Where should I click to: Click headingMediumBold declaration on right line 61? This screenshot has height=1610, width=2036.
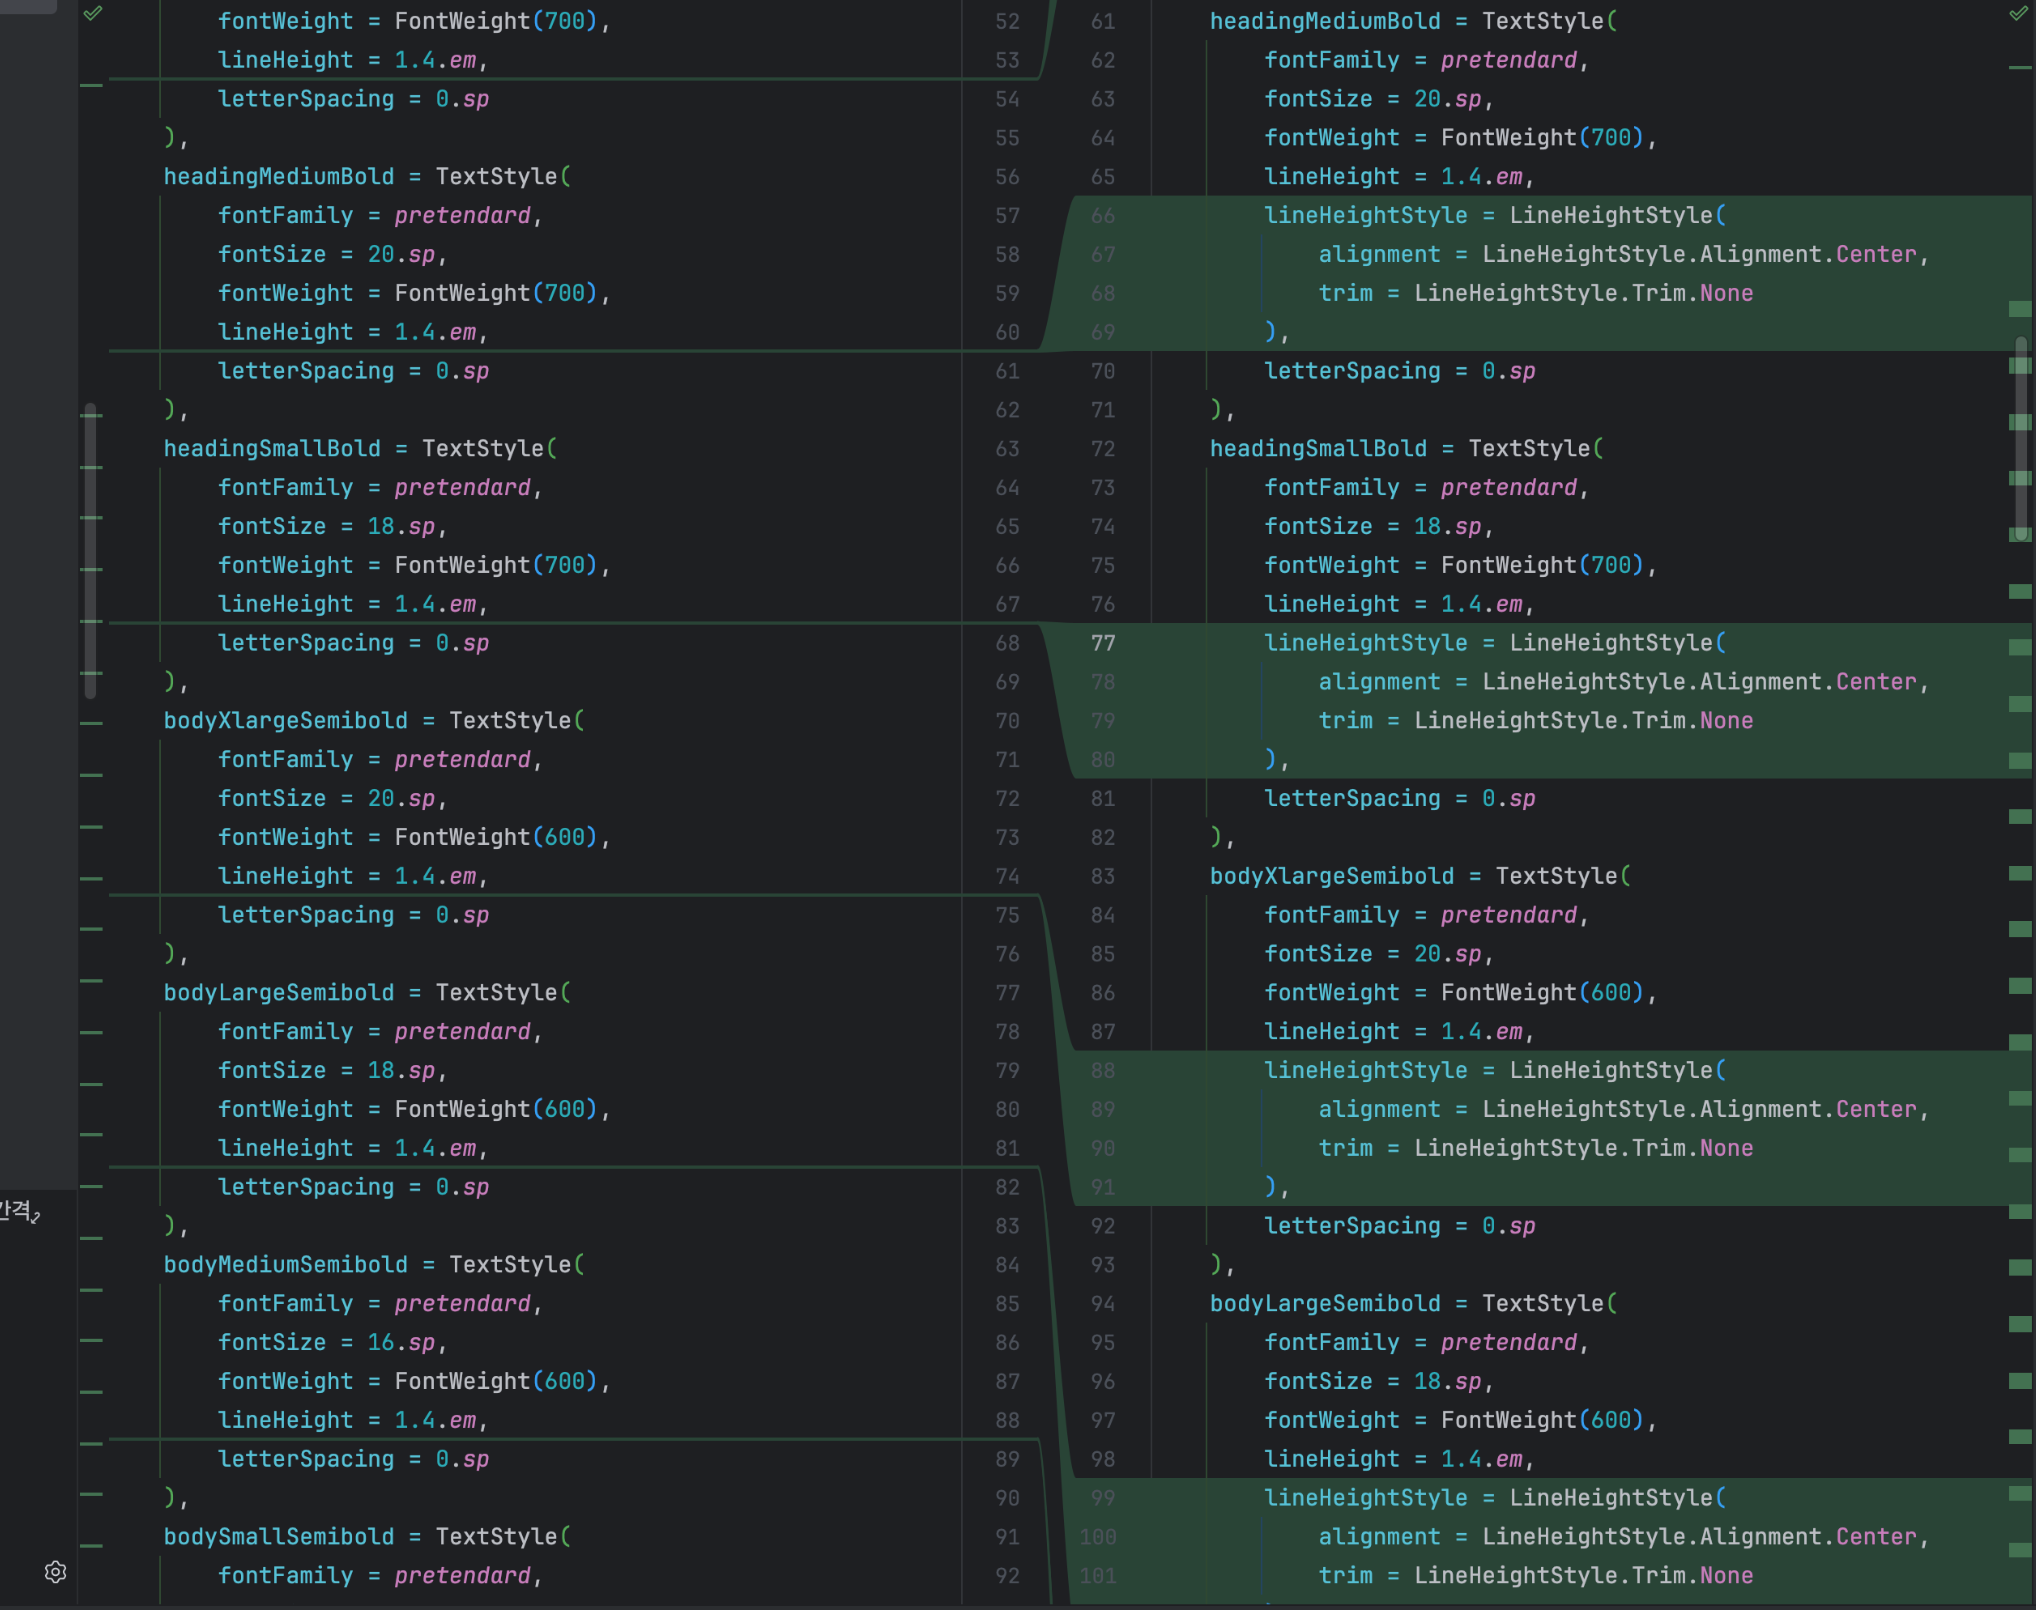click(x=1324, y=21)
